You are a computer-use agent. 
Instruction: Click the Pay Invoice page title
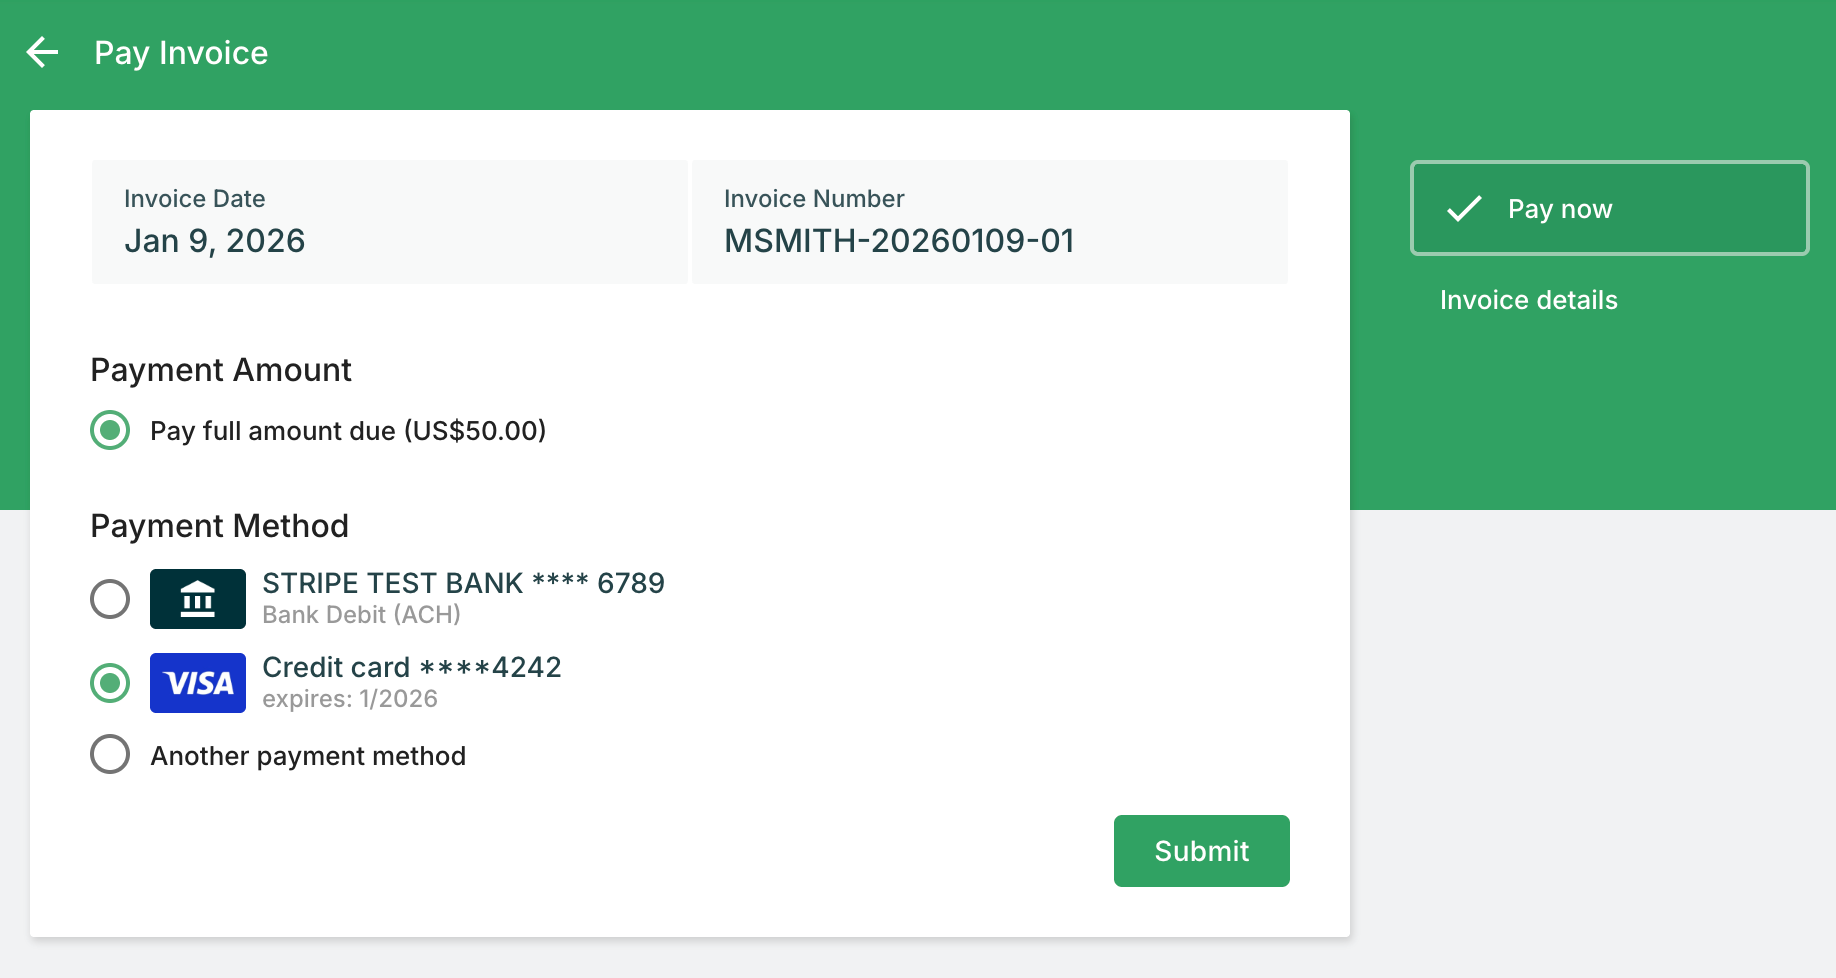(x=181, y=53)
